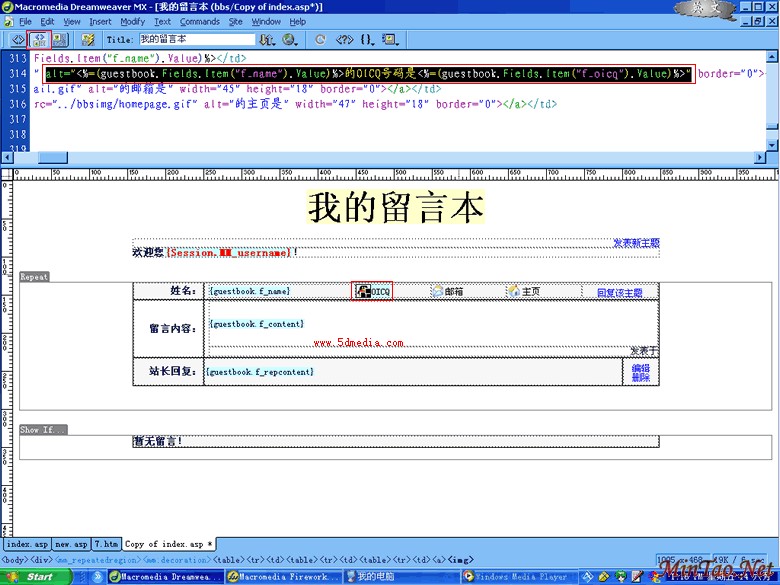Open the Commands menu
The height and width of the screenshot is (585, 780).
click(x=199, y=21)
